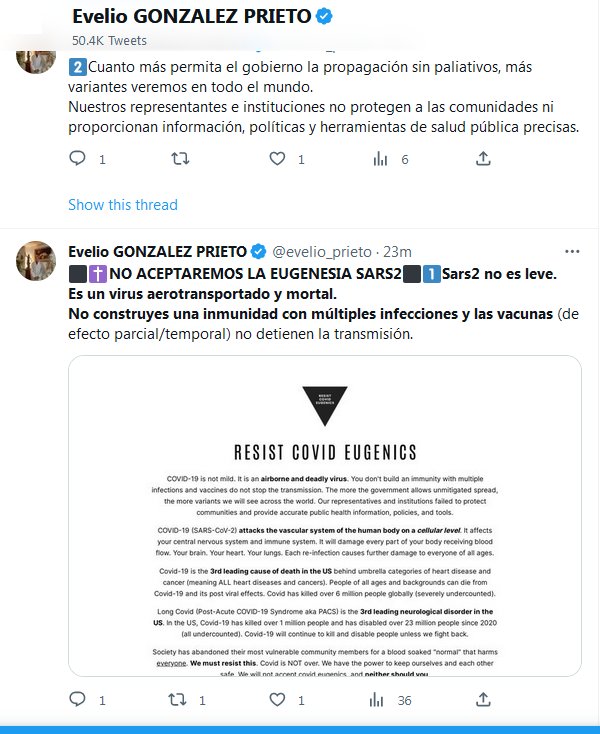Image resolution: width=600 pixels, height=734 pixels.
Task: Like the first tweet with heart icon
Action: [277, 159]
